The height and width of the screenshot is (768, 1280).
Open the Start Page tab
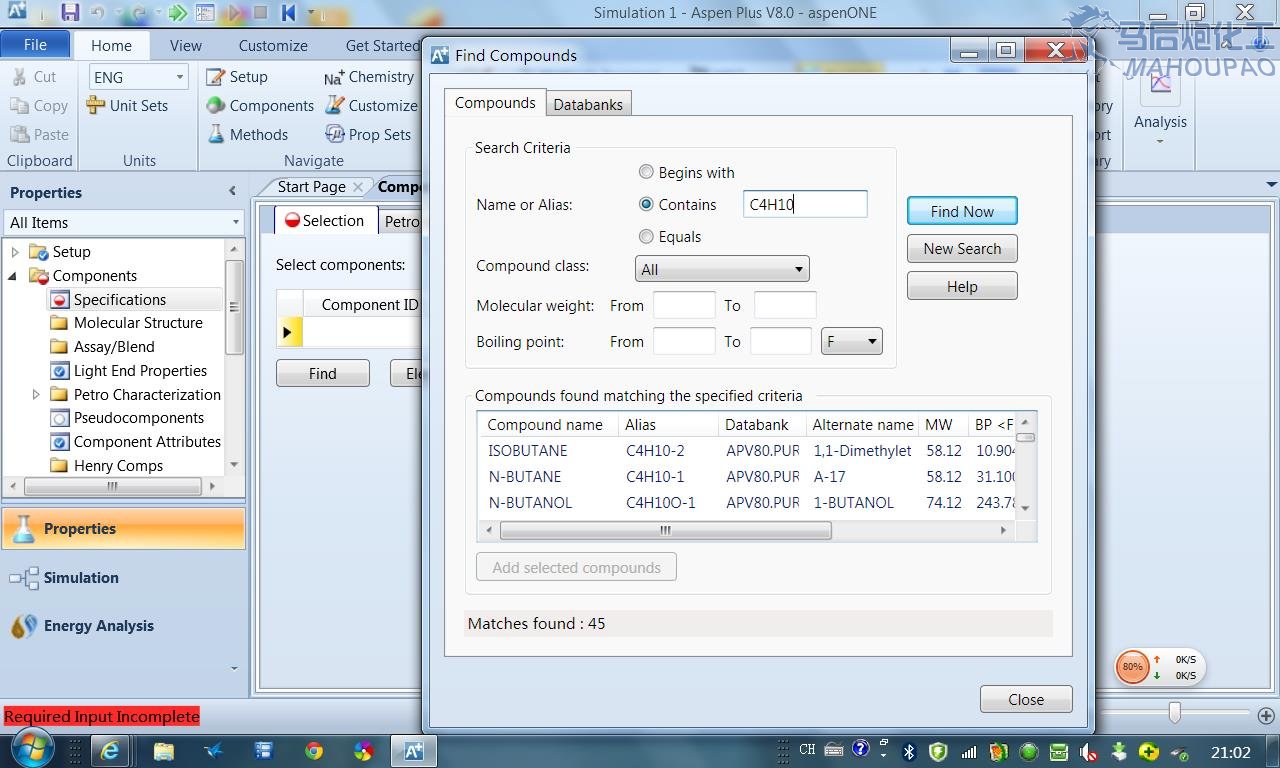[311, 186]
